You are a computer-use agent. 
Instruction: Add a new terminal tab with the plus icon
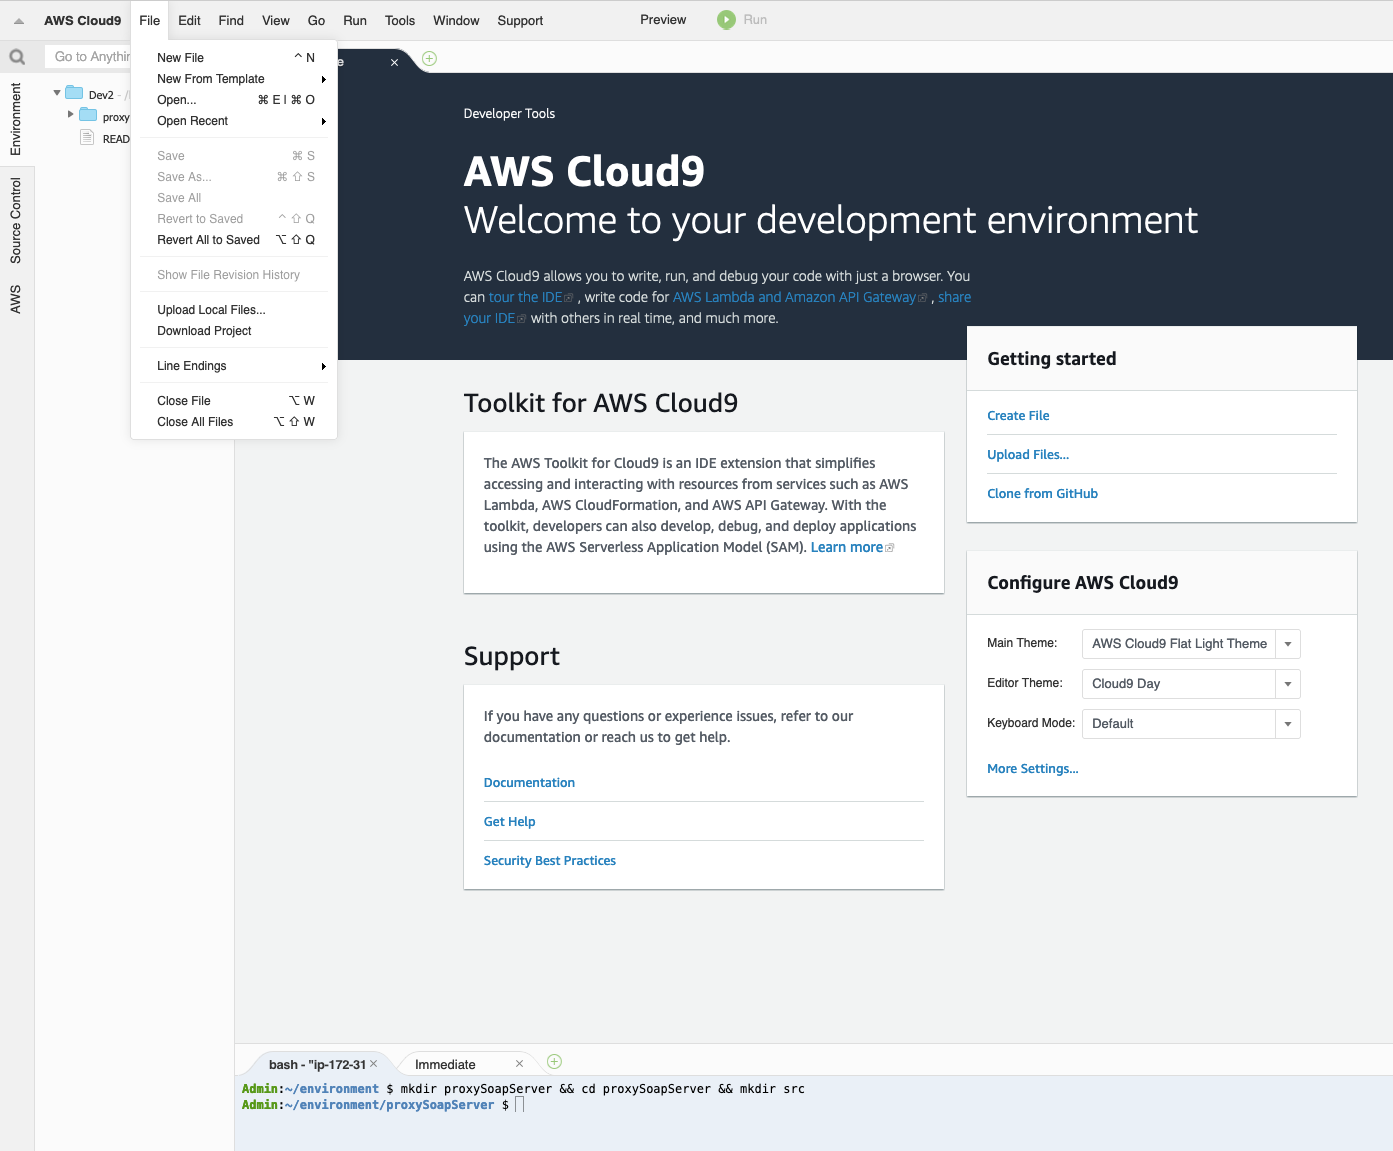(555, 1062)
